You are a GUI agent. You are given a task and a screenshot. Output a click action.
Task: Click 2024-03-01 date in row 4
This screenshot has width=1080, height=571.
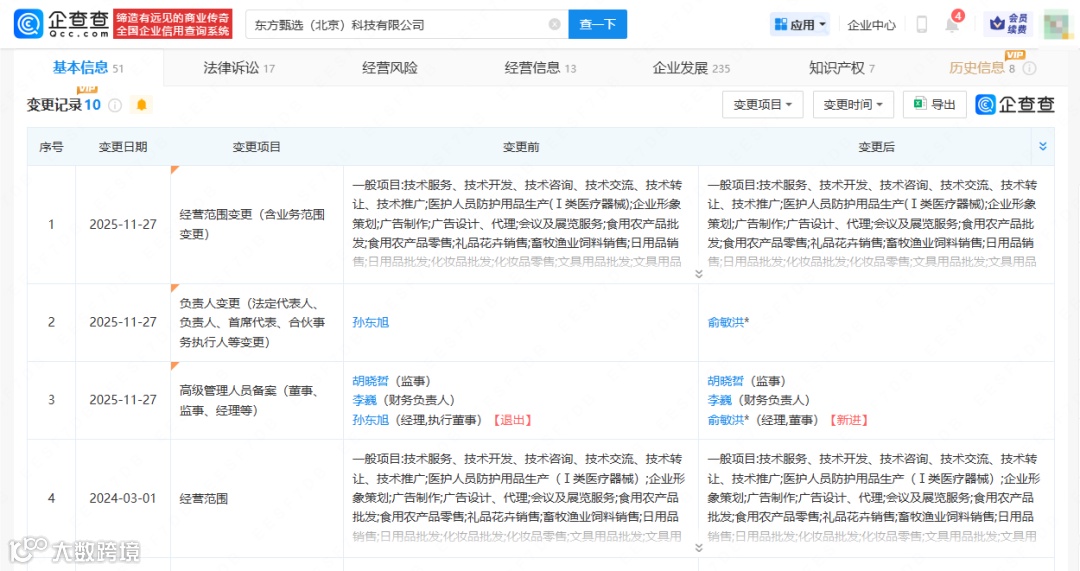pos(123,498)
